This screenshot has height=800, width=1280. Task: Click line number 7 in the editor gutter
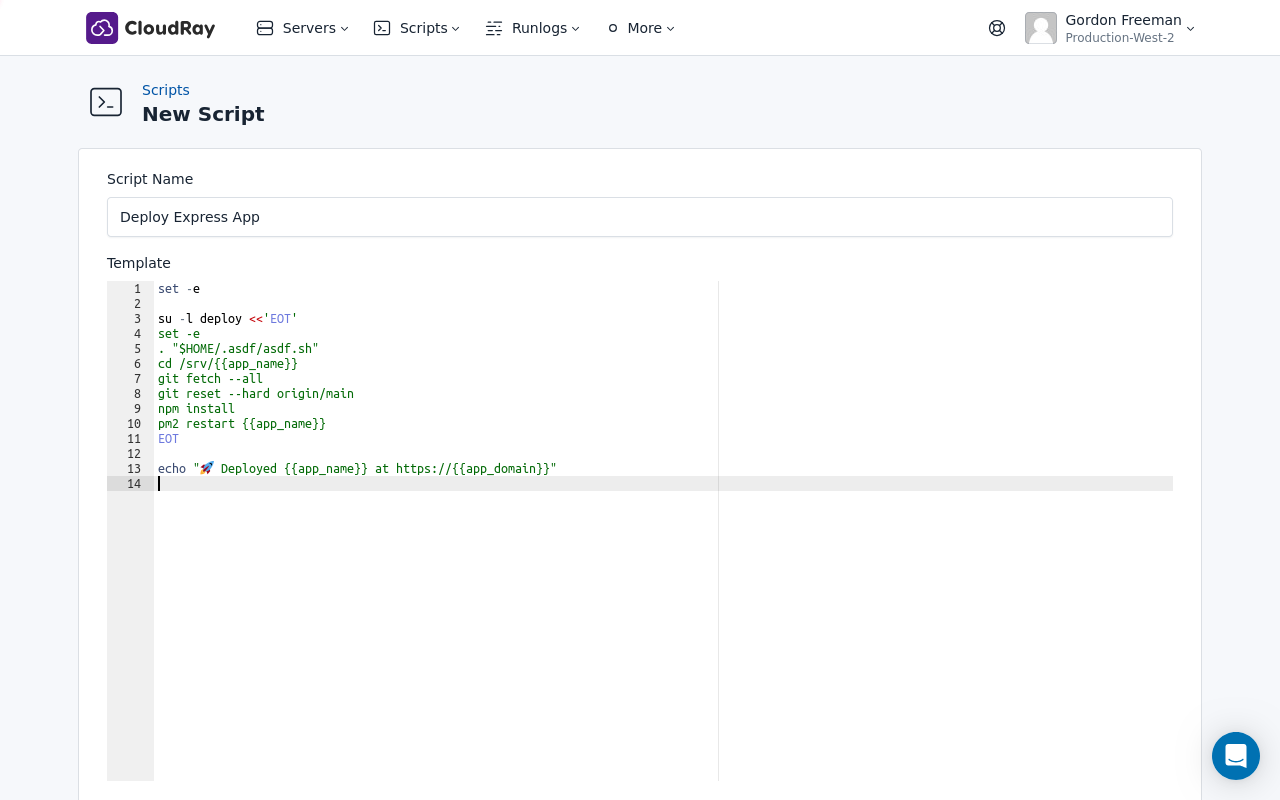click(x=137, y=379)
